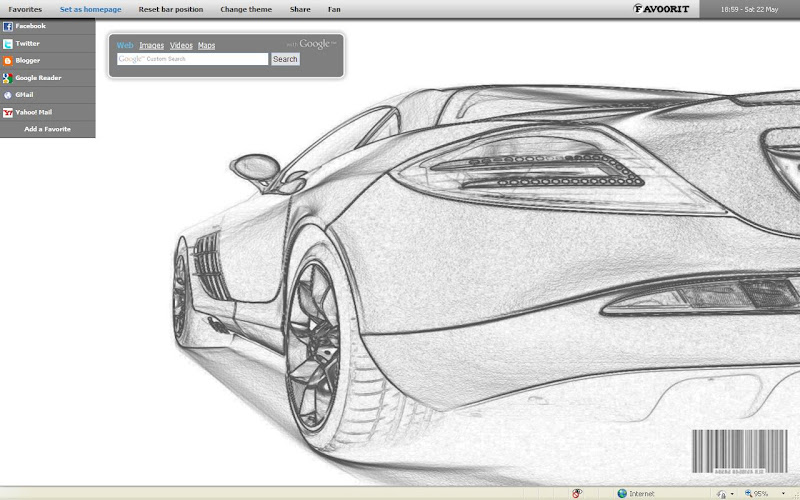The image size is (800, 500).
Task: Click the Set as homepage link
Action: pos(90,9)
